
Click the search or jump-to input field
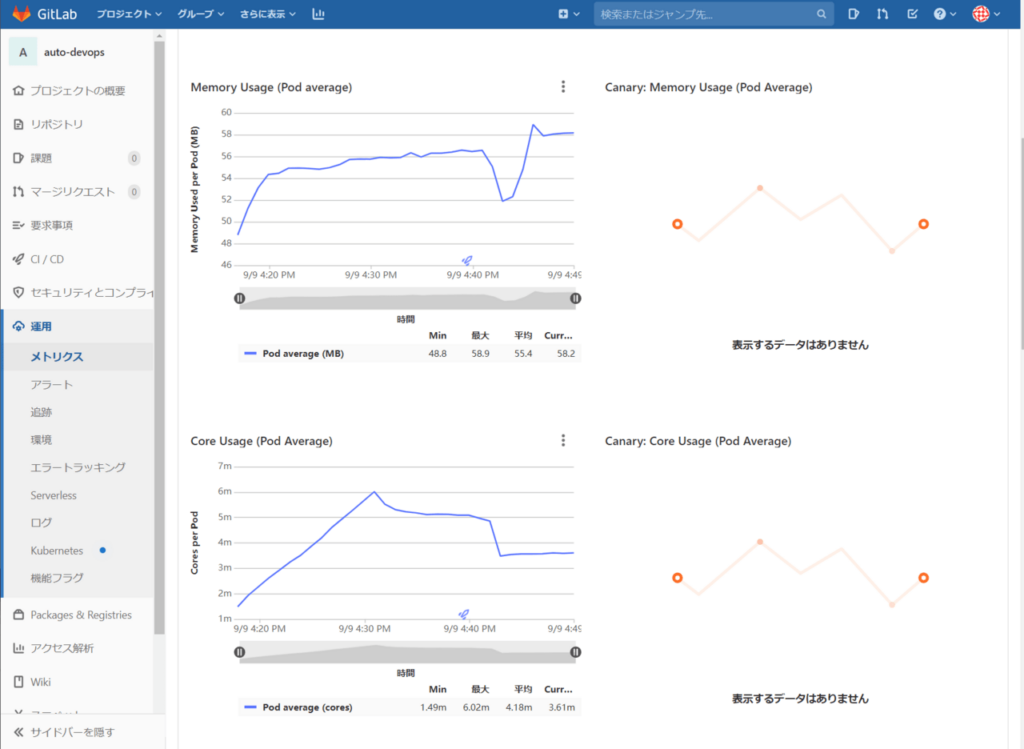click(704, 14)
